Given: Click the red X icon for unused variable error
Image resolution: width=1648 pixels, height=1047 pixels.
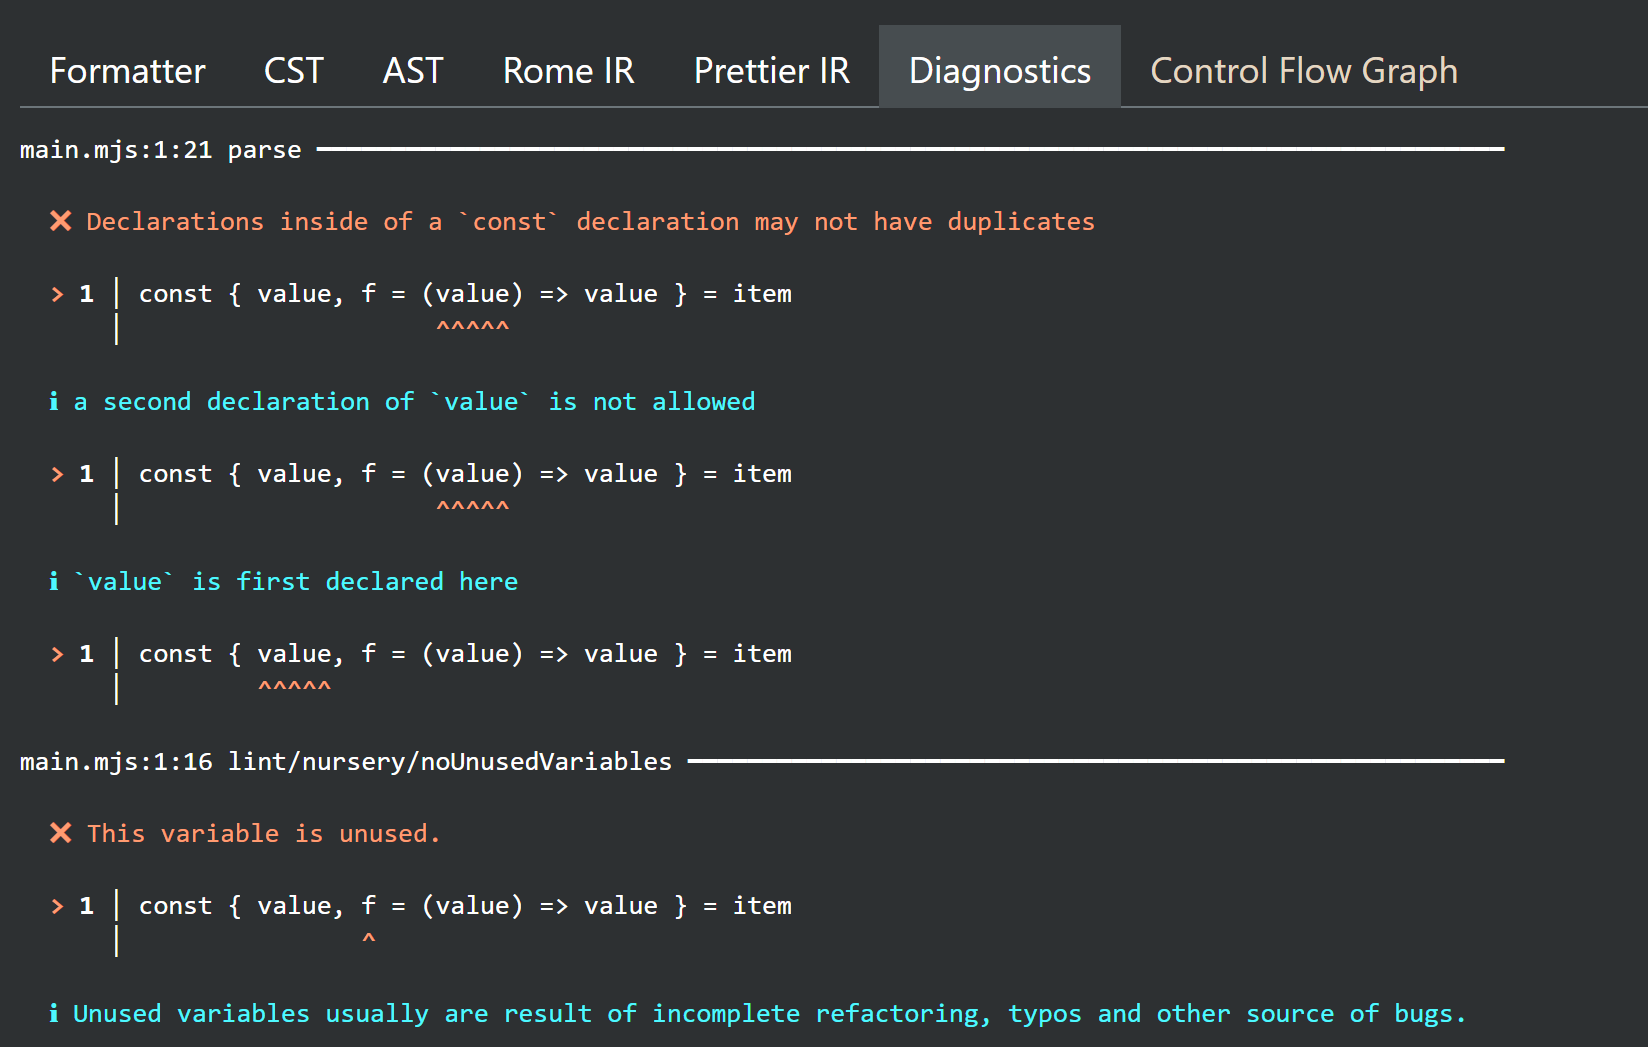Looking at the screenshot, I should tap(61, 833).
